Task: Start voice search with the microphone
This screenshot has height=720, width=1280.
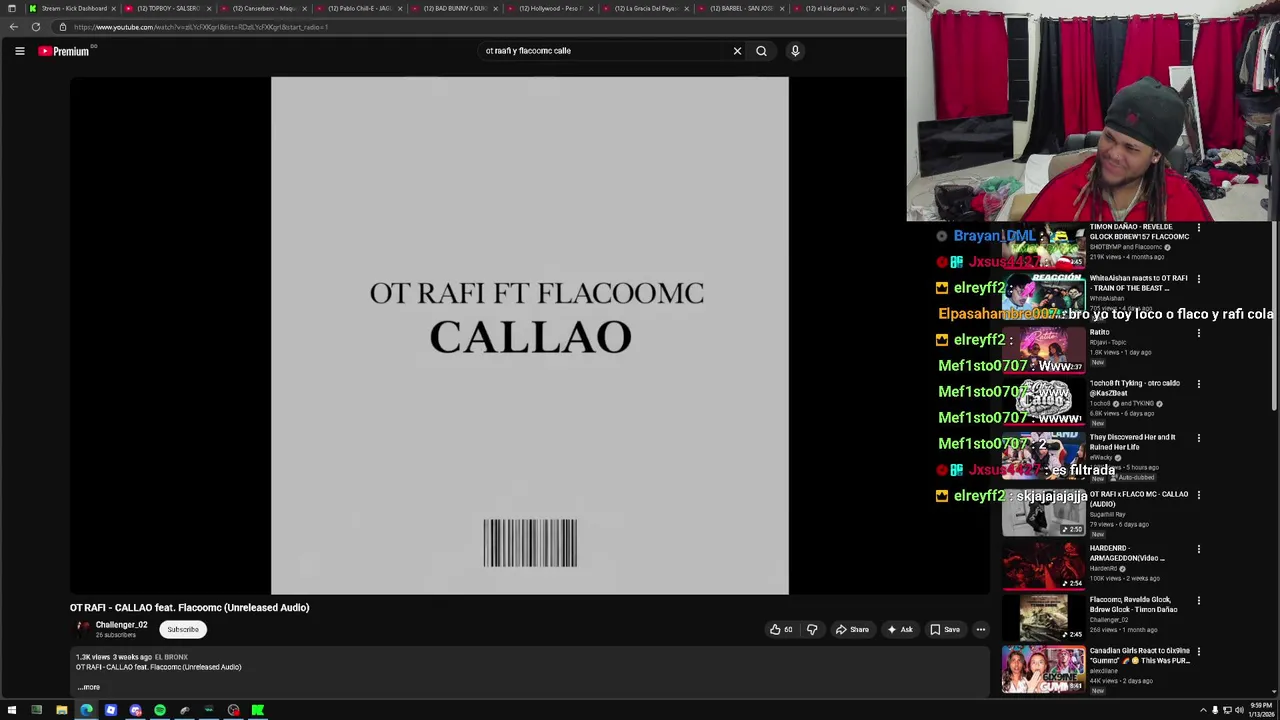Action: (x=795, y=51)
